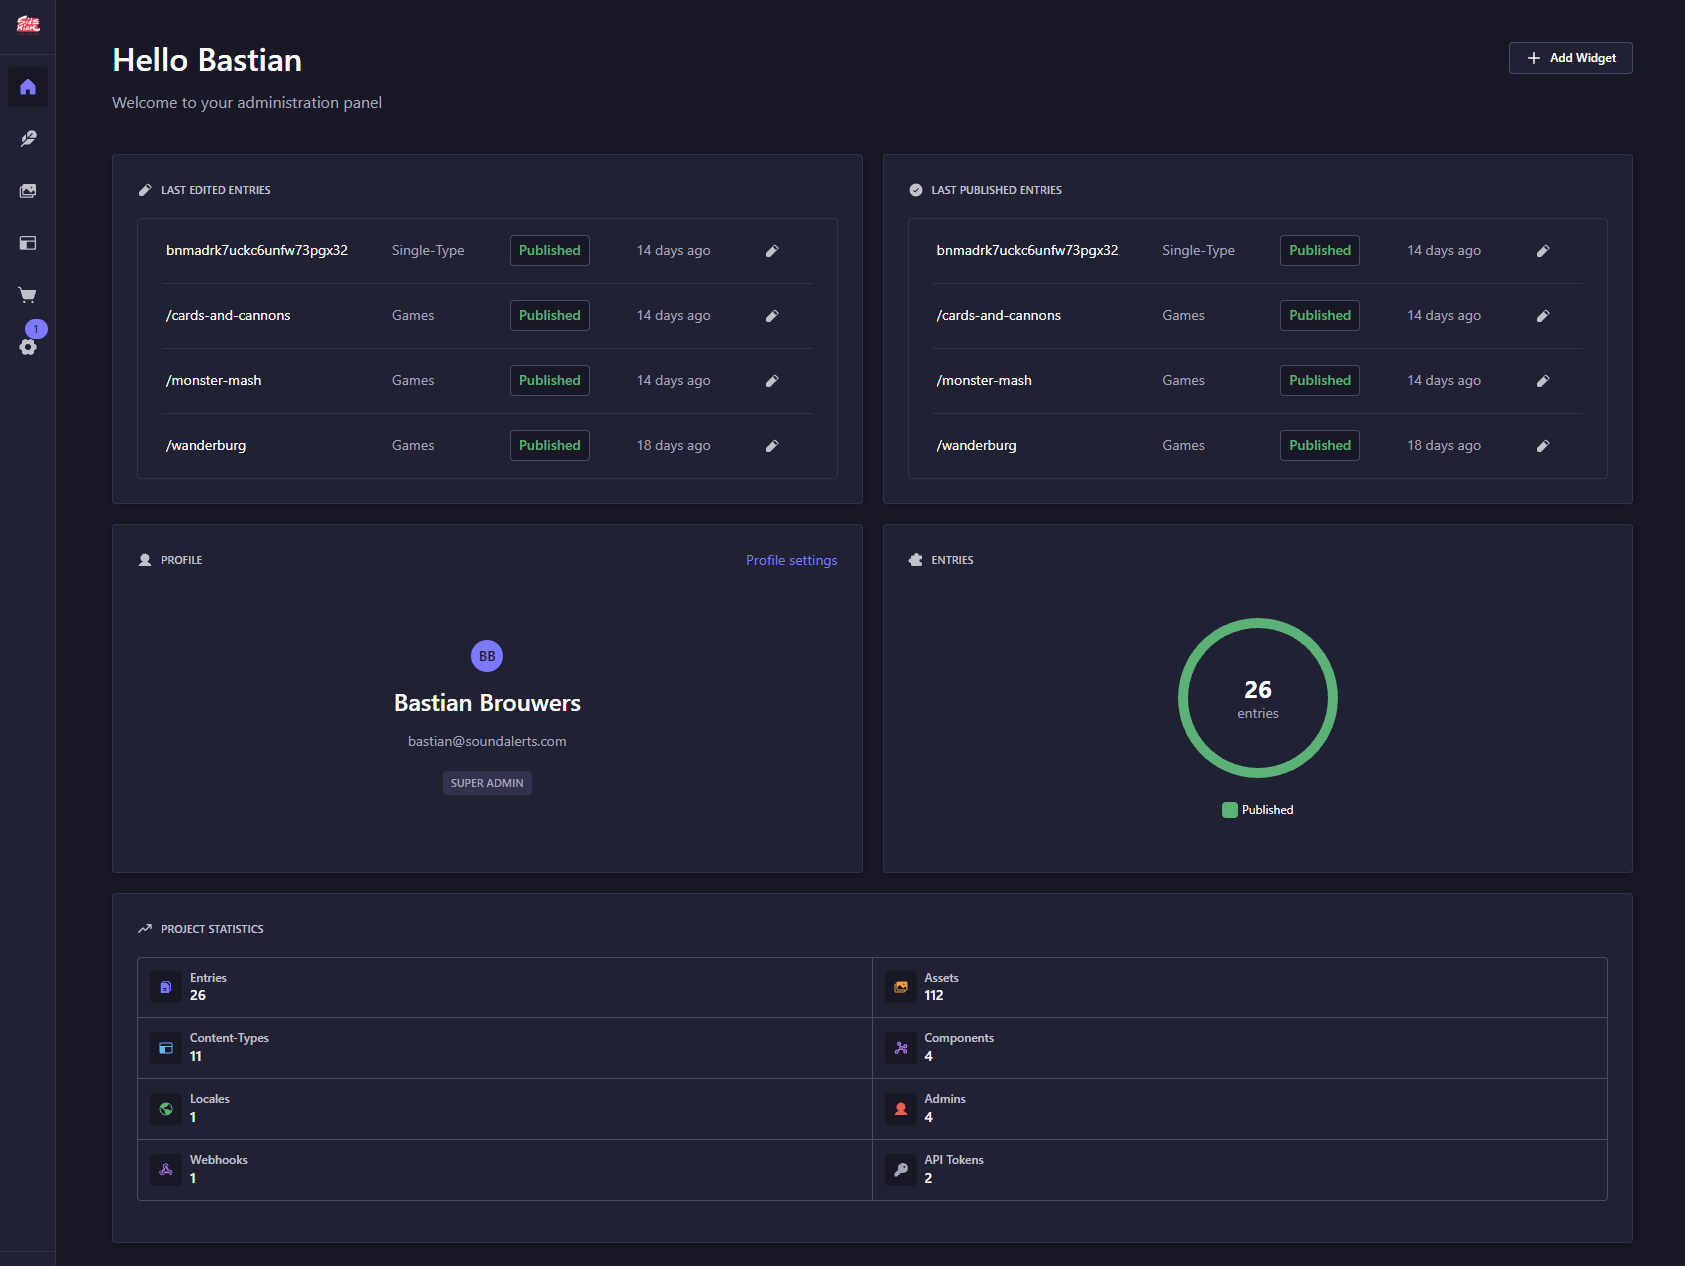Open the Admins statistic row
This screenshot has width=1685, height=1266.
pos(1240,1109)
